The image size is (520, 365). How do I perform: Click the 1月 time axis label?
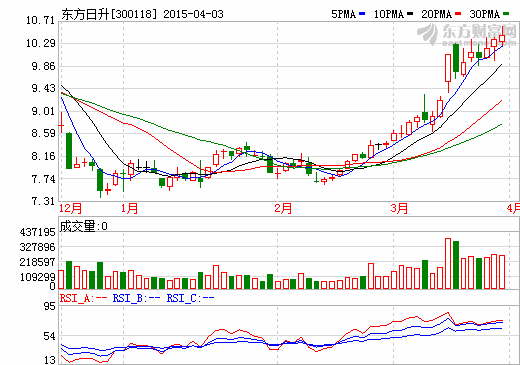tap(129, 209)
